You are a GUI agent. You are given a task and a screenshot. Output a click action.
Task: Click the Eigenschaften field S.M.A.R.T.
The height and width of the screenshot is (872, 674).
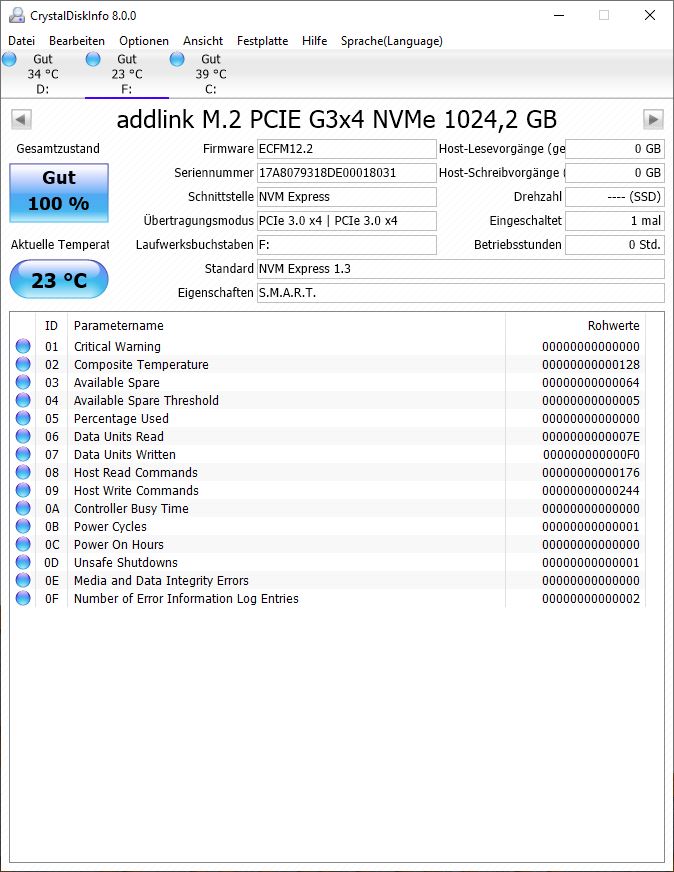point(460,293)
